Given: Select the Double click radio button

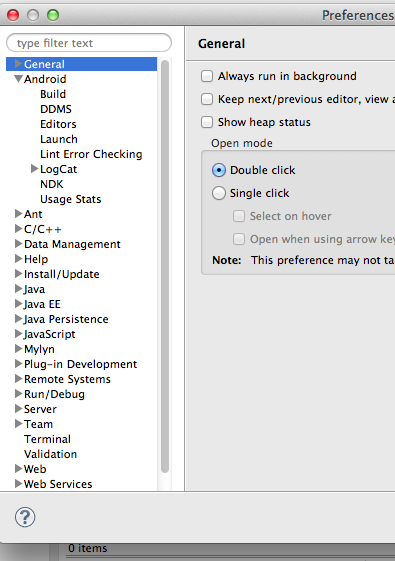Looking at the screenshot, I should [x=219, y=170].
